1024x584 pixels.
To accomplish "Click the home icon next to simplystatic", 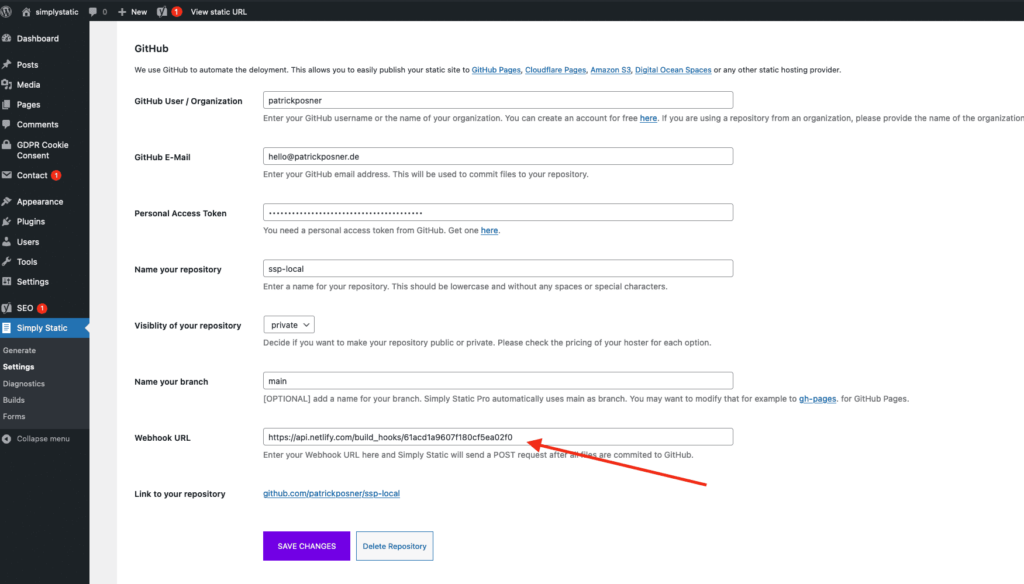I will [26, 12].
